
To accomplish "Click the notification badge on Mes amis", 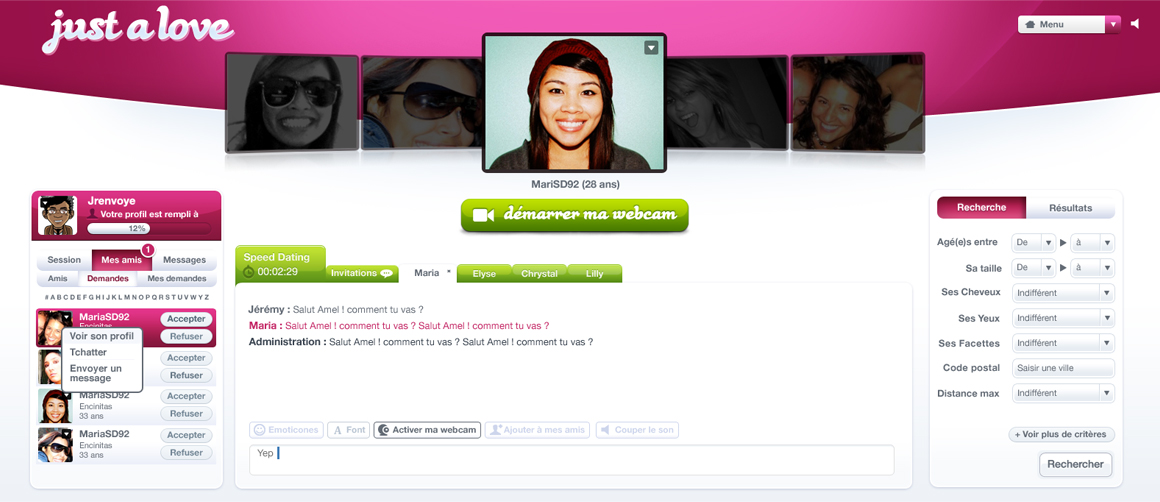I will [x=147, y=250].
